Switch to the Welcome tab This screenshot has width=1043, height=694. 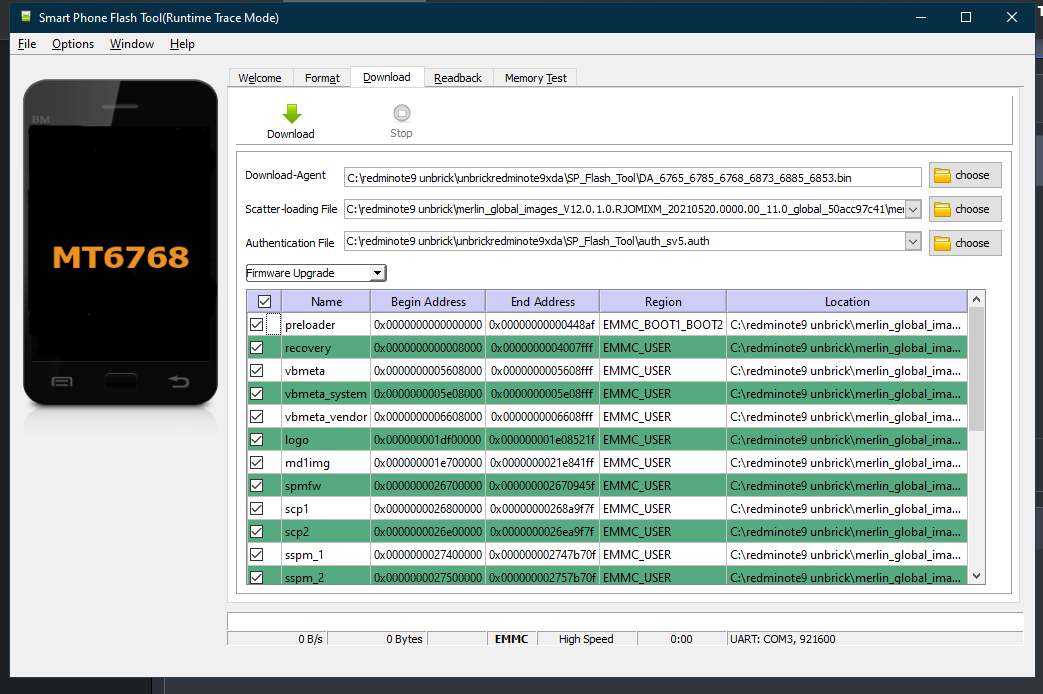(x=260, y=78)
